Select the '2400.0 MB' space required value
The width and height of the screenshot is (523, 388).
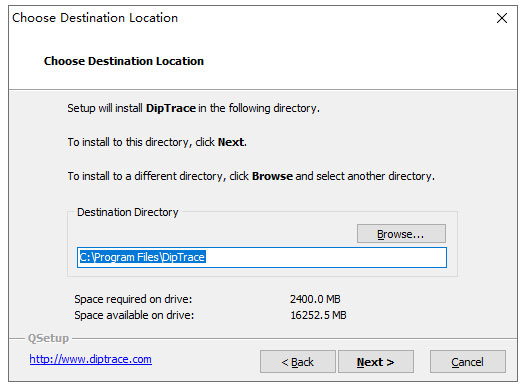point(315,299)
